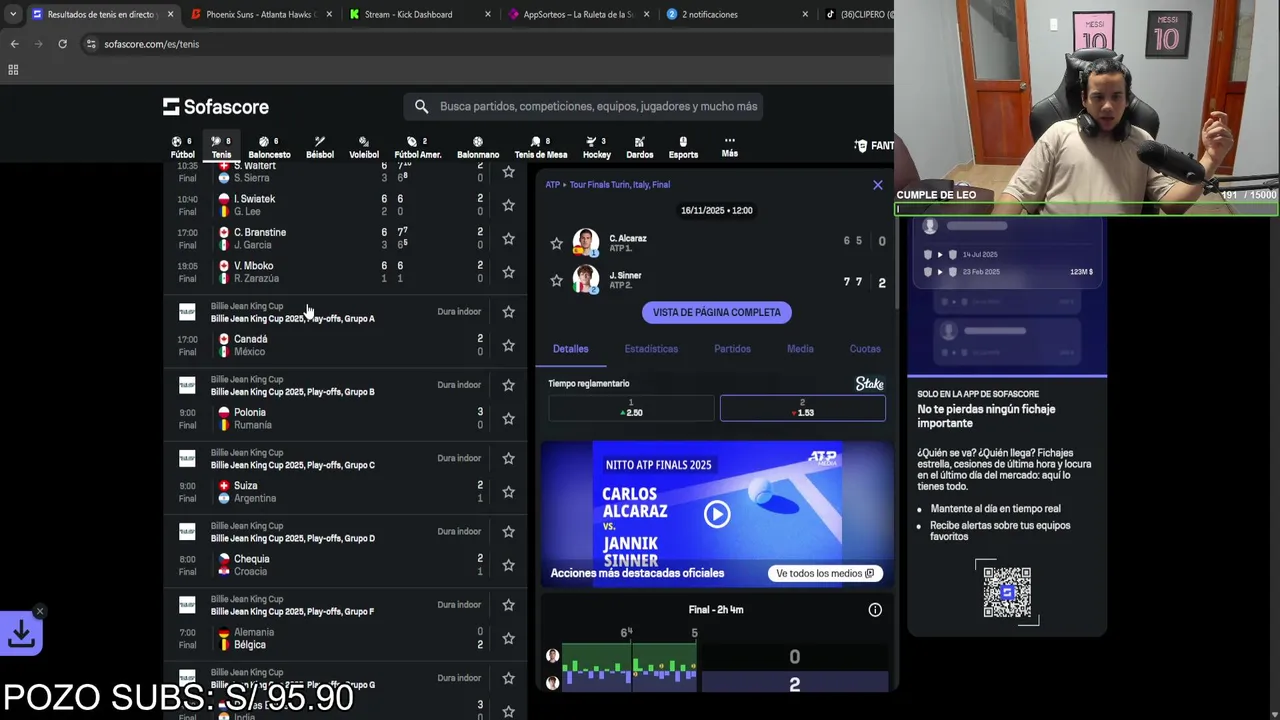
Task: Click the download overlay icon
Action: click(x=21, y=633)
